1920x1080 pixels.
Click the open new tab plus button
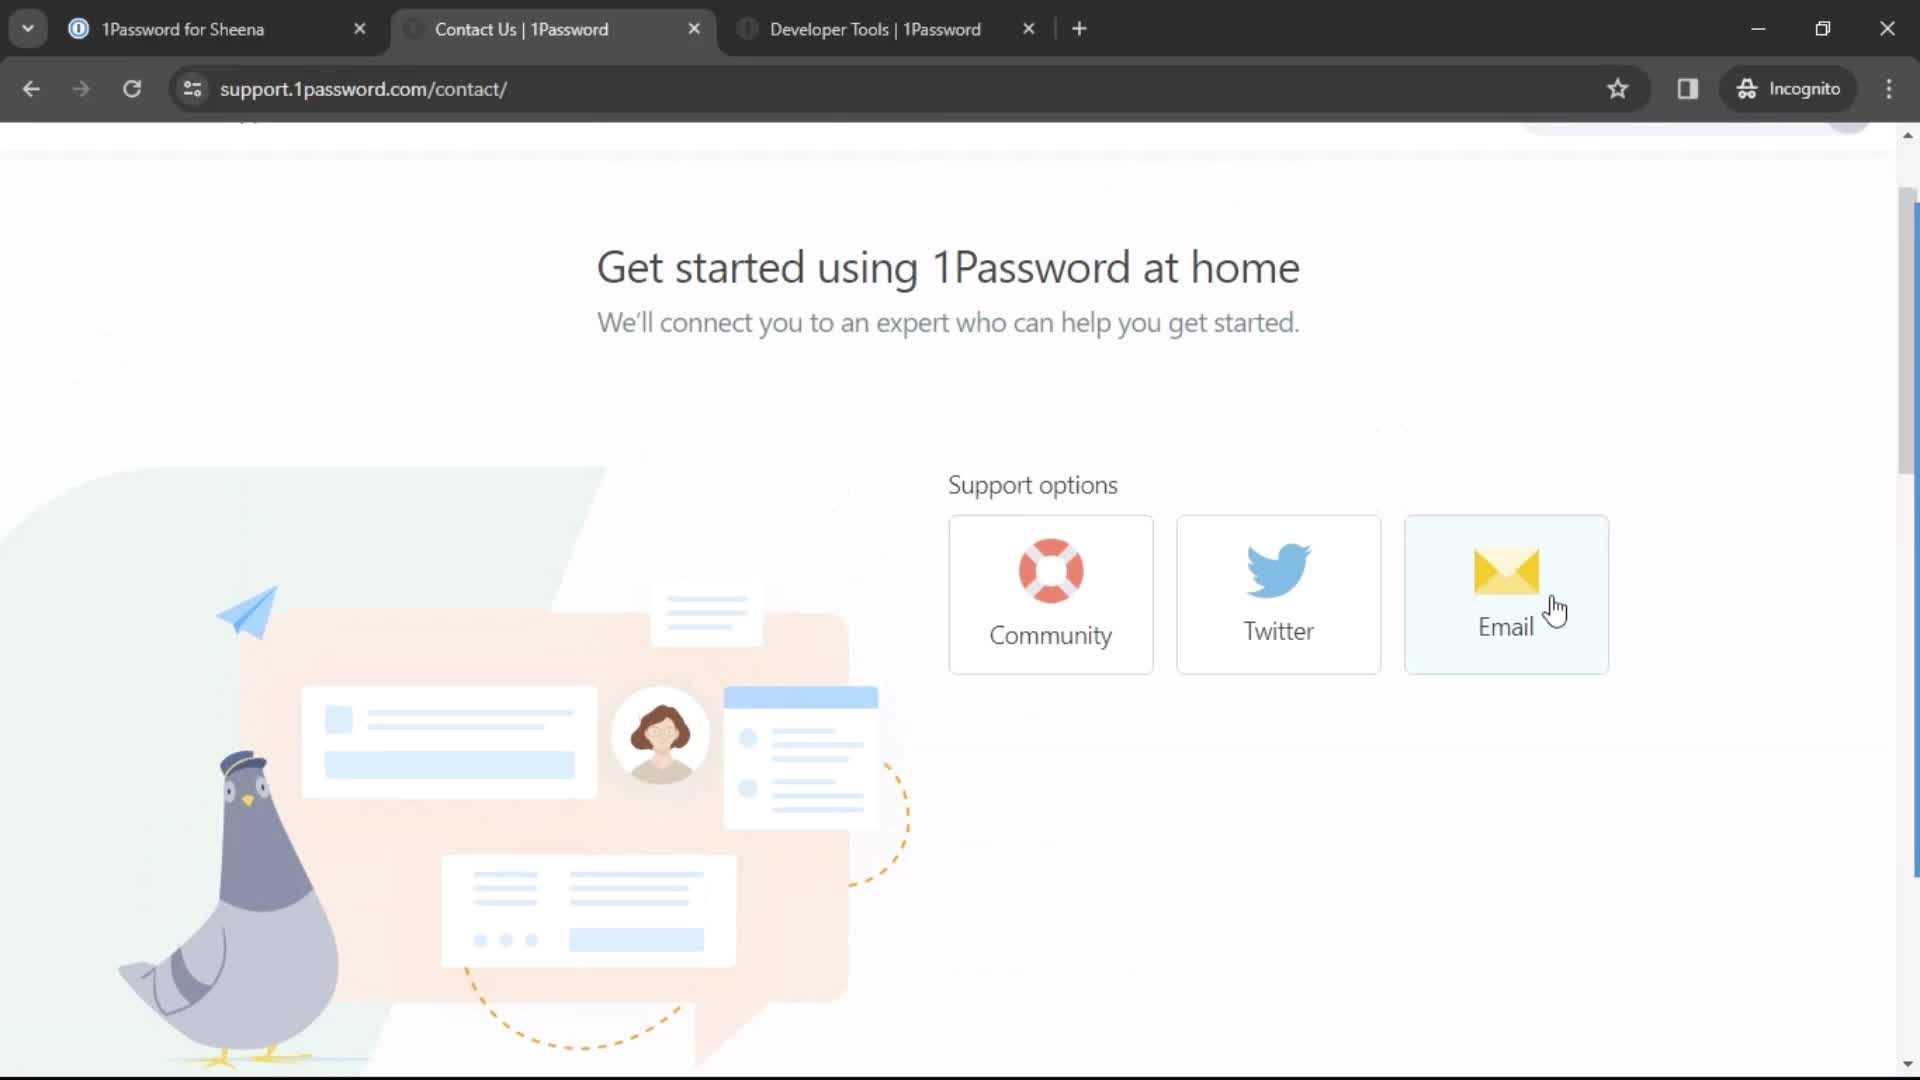pyautogui.click(x=1080, y=29)
